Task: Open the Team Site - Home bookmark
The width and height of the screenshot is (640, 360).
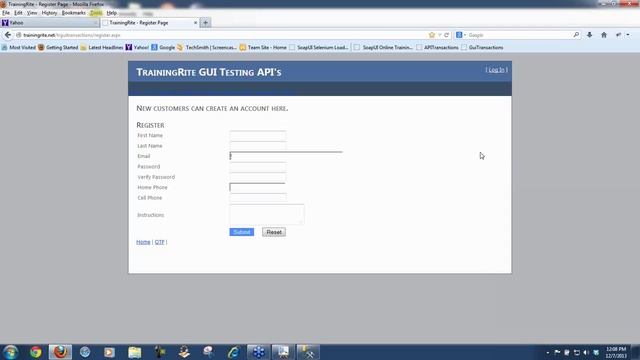Action: (x=263, y=47)
